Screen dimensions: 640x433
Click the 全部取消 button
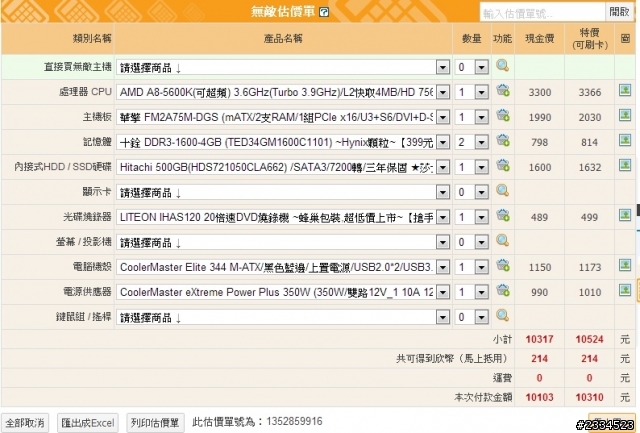pos(25,423)
